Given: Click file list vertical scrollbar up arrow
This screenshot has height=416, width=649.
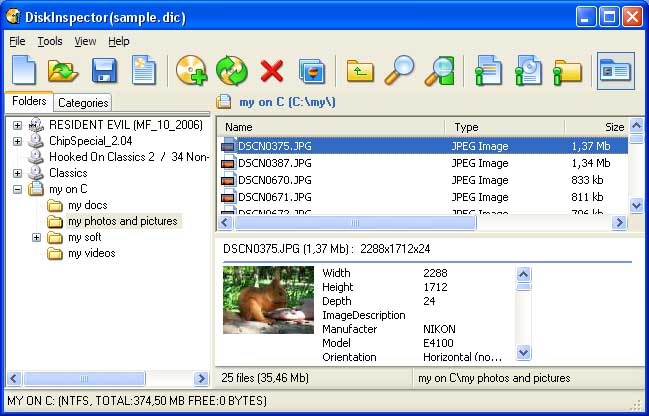Looking at the screenshot, I should (636, 125).
